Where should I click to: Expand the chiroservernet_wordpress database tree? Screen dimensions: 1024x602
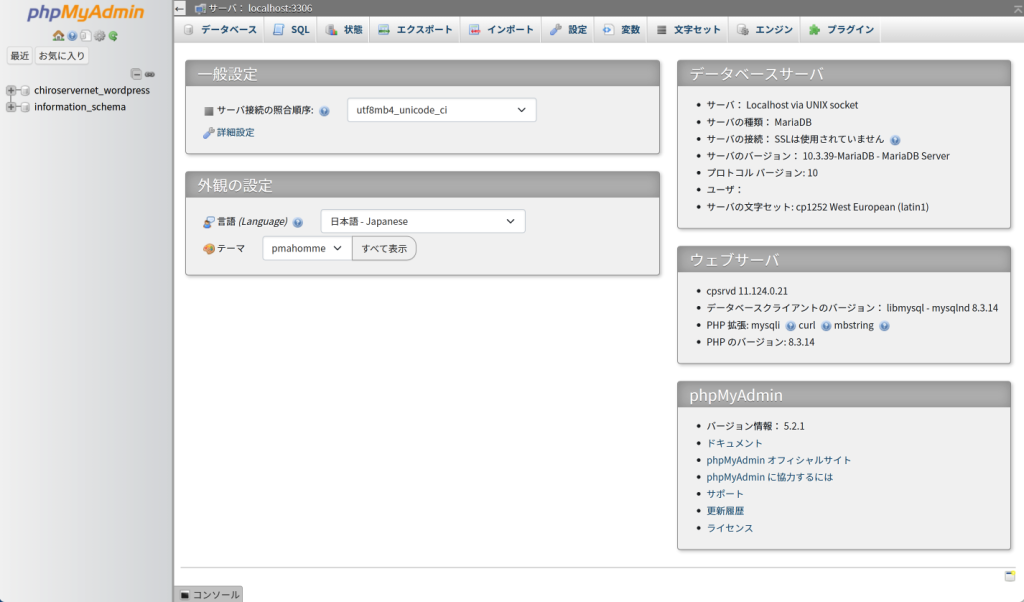click(x=10, y=90)
